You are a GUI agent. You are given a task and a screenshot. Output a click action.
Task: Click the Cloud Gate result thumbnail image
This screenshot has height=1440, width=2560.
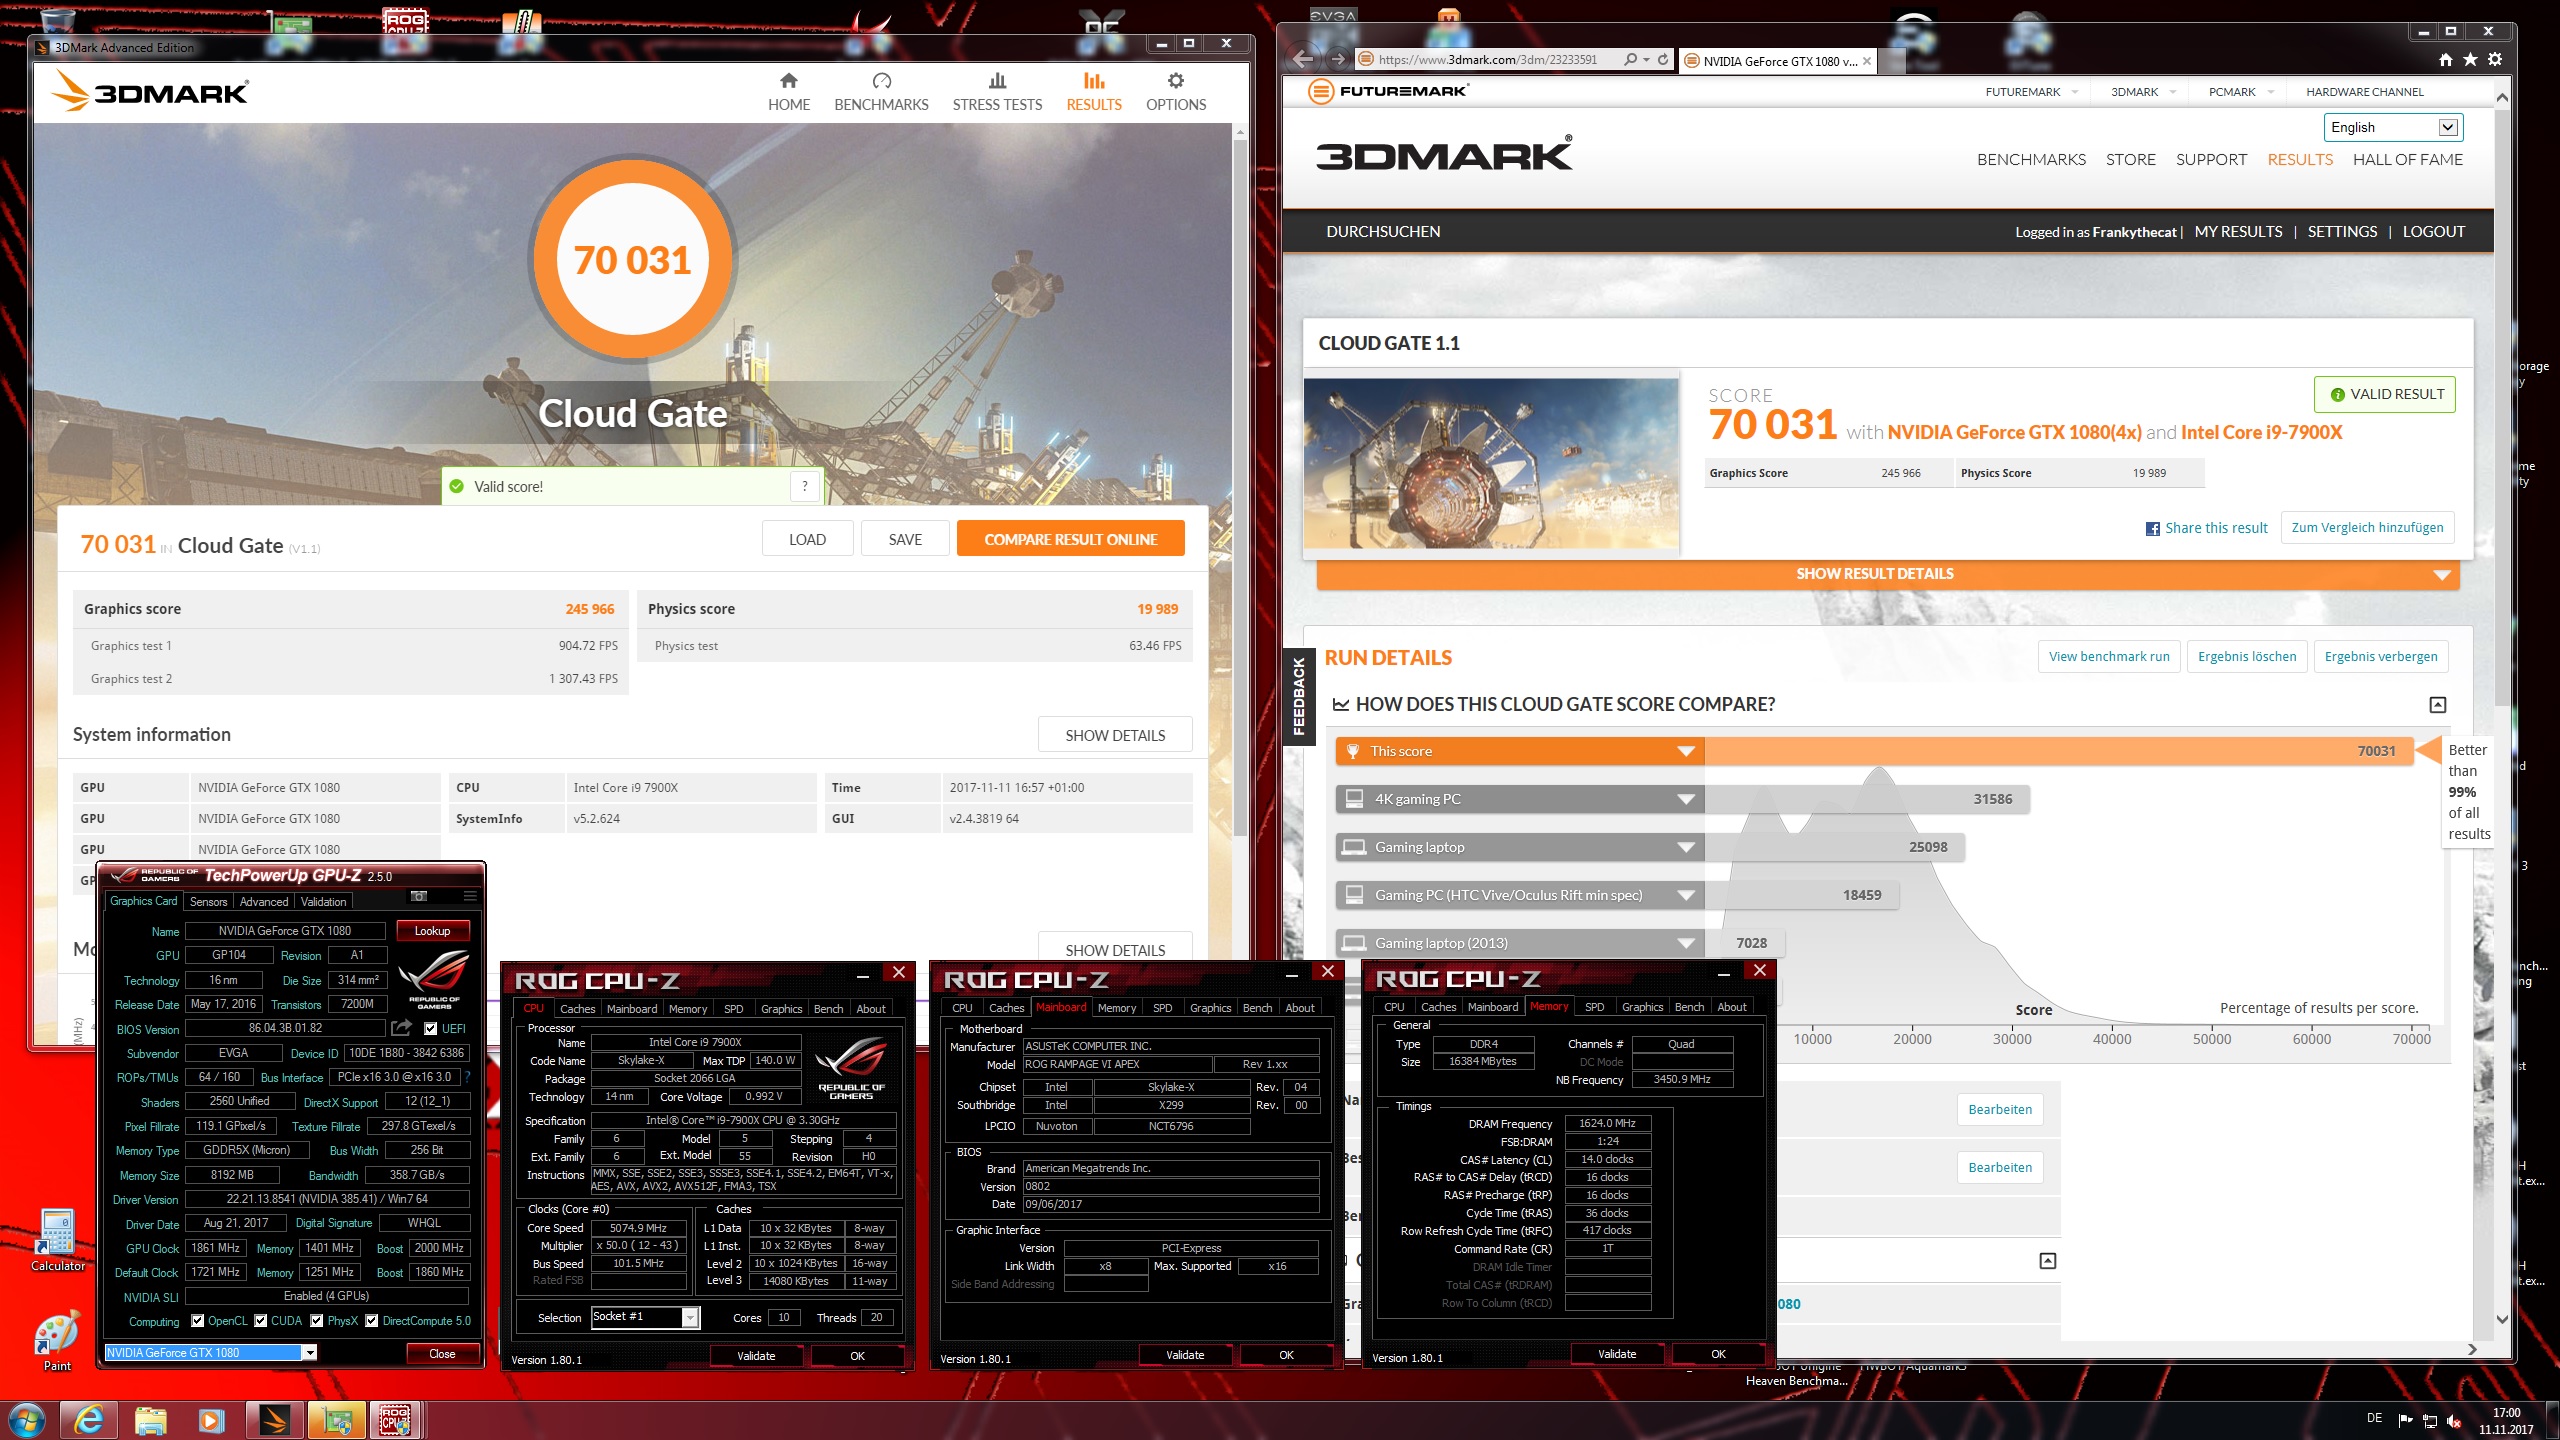click(1491, 463)
